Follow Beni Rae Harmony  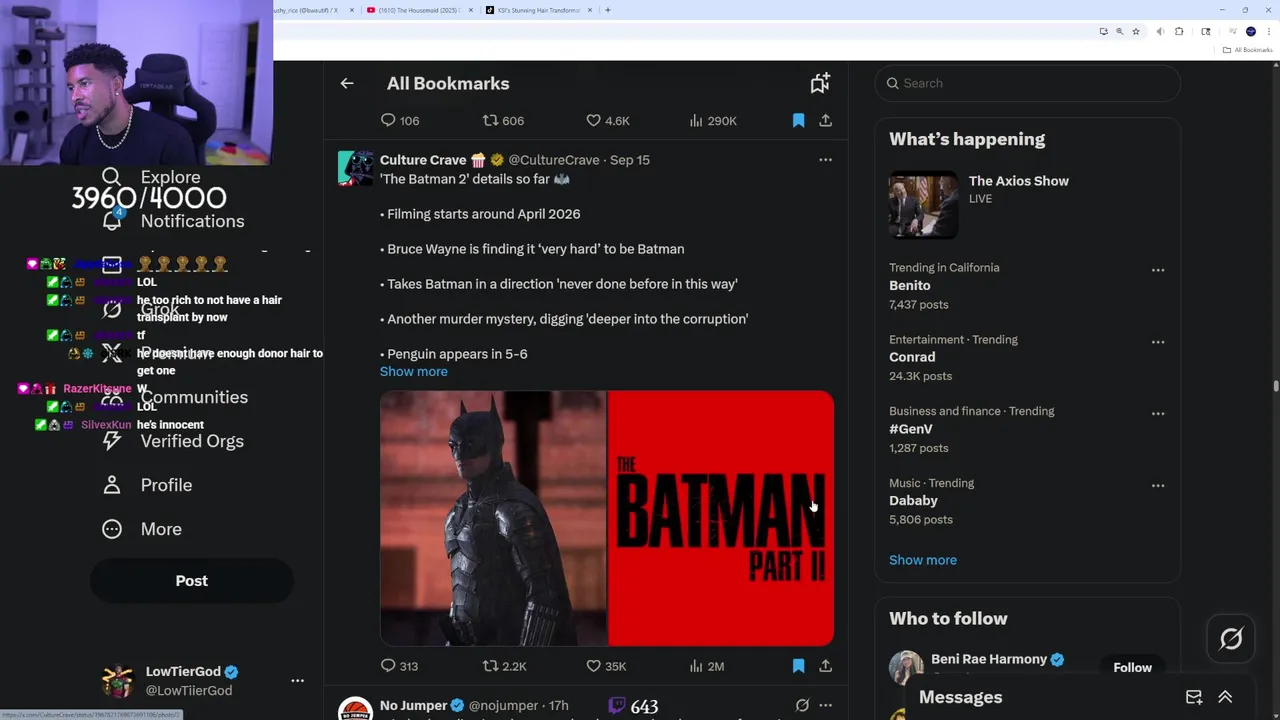(x=1132, y=667)
